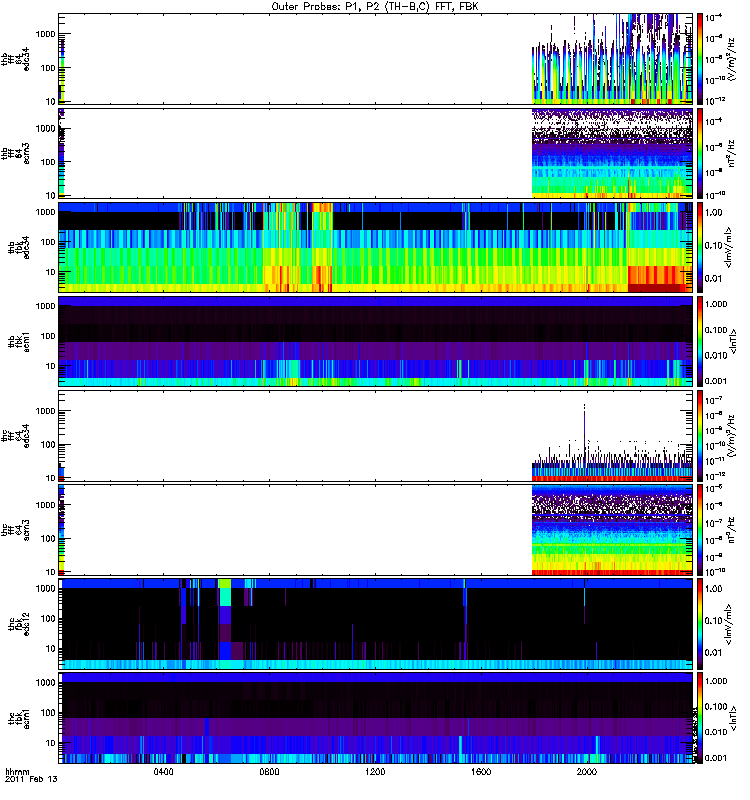Select the color bar of the thb fbk edc34 panel
The width and height of the screenshot is (750, 800).
tap(702, 247)
